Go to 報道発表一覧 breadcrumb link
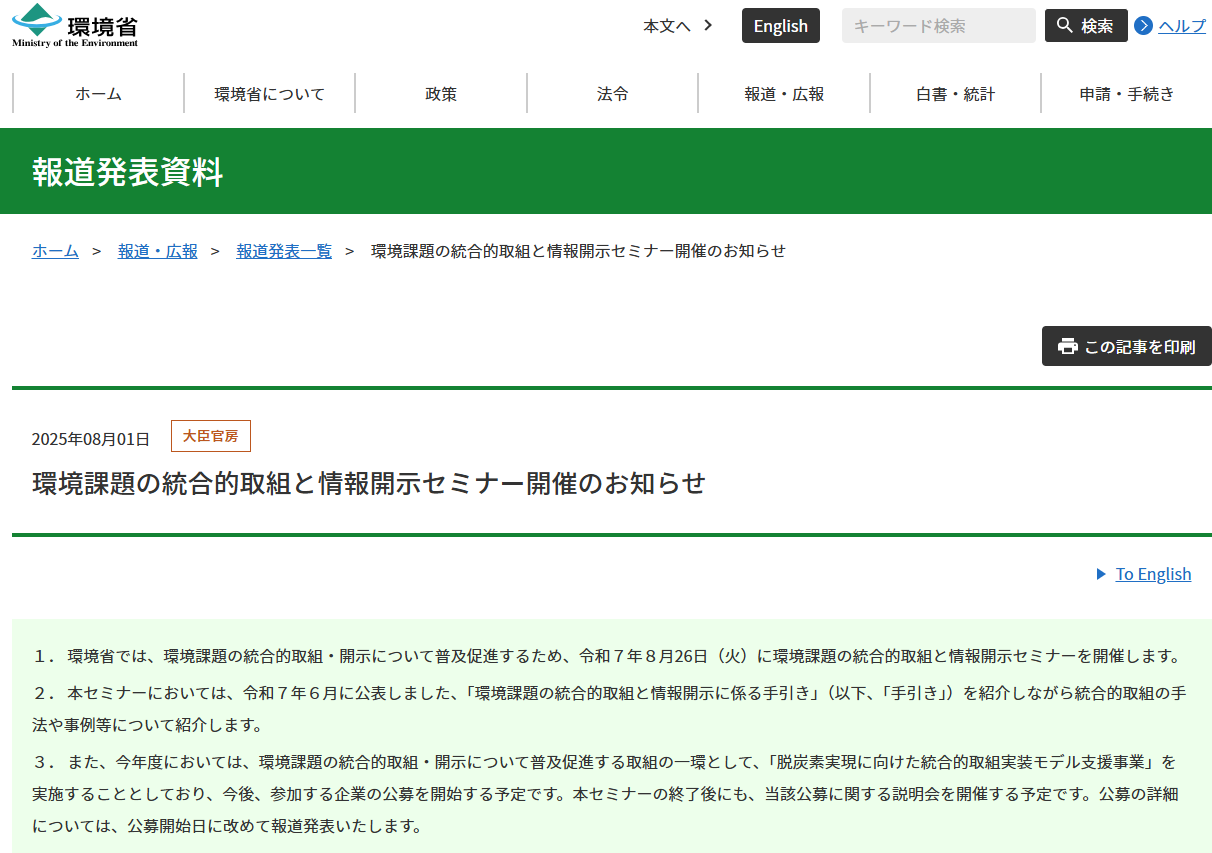The width and height of the screenshot is (1212, 853). click(284, 251)
